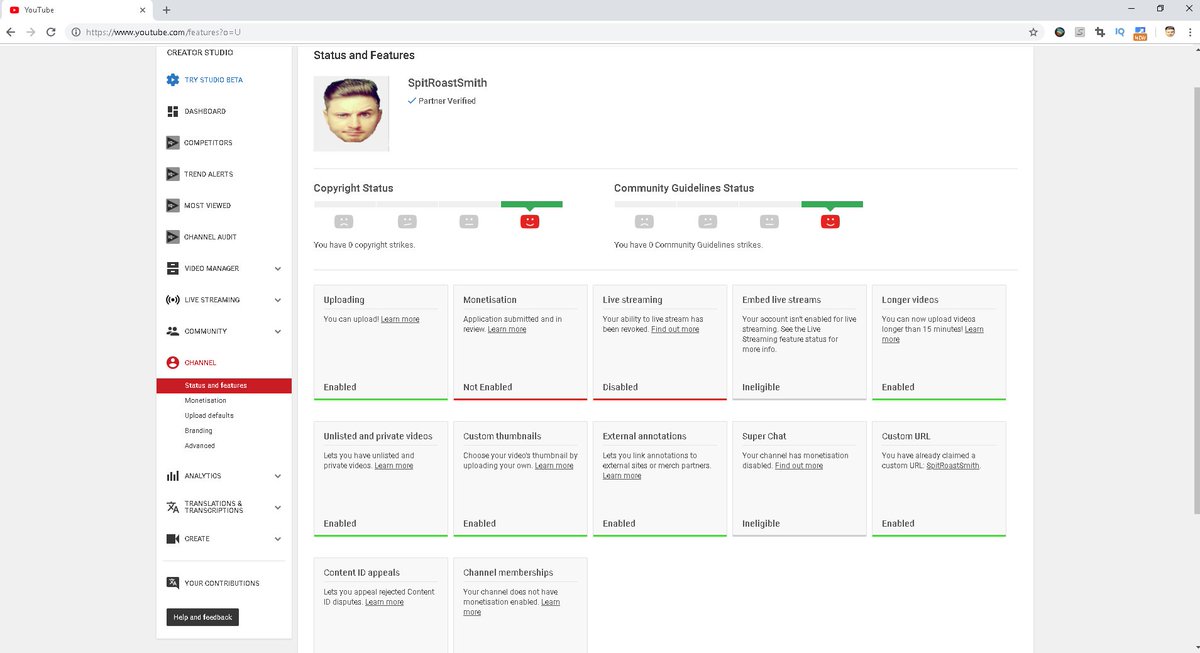
Task: Click Learn more in External annotations card
Action: [622, 476]
